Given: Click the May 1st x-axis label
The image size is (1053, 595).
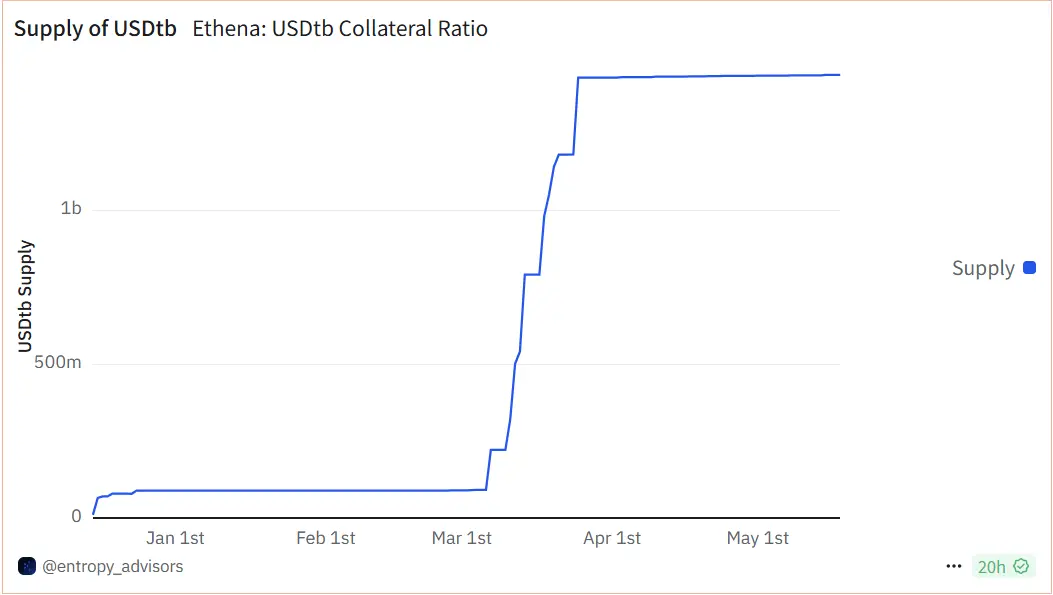Looking at the screenshot, I should 758,538.
